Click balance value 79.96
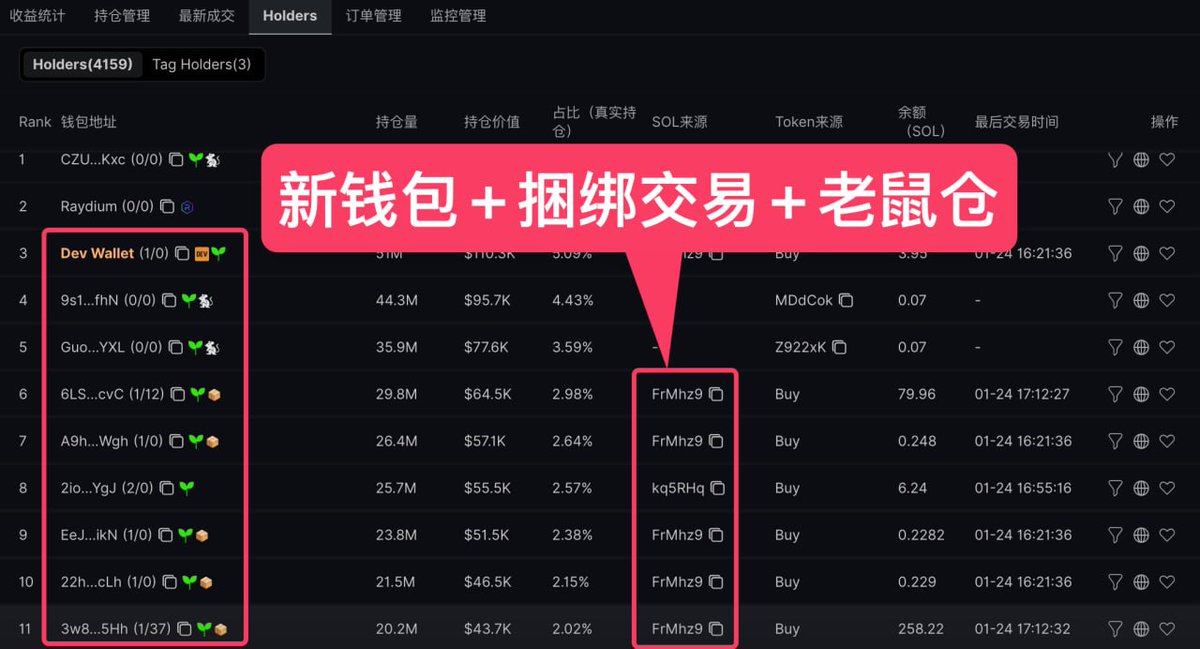This screenshot has height=649, width=1200. pyautogui.click(x=917, y=394)
